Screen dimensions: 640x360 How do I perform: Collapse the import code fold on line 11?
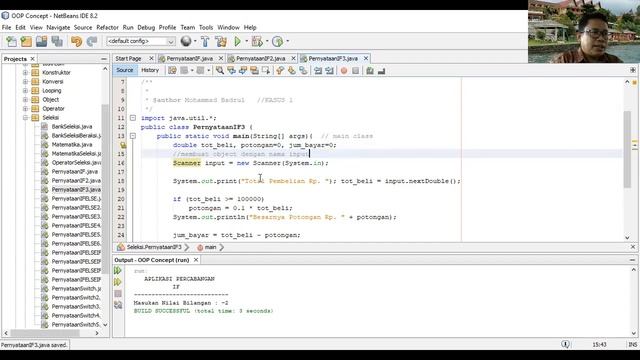tap(133, 118)
